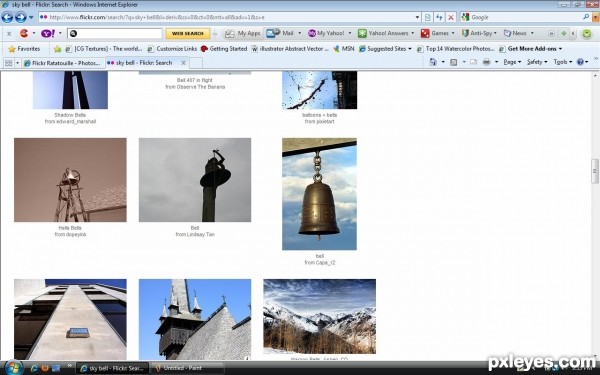Screen dimensions: 600x375
Task: Open the Tools menu
Action: pos(562,62)
